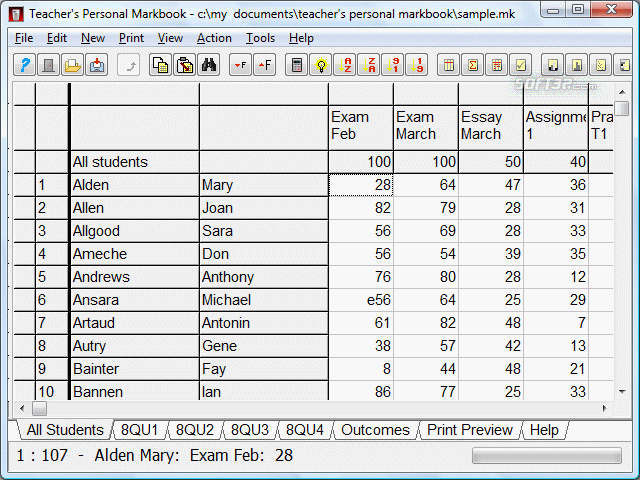Click the second bar chart icon
Viewport: 640px width, 480px height.
tap(577, 65)
